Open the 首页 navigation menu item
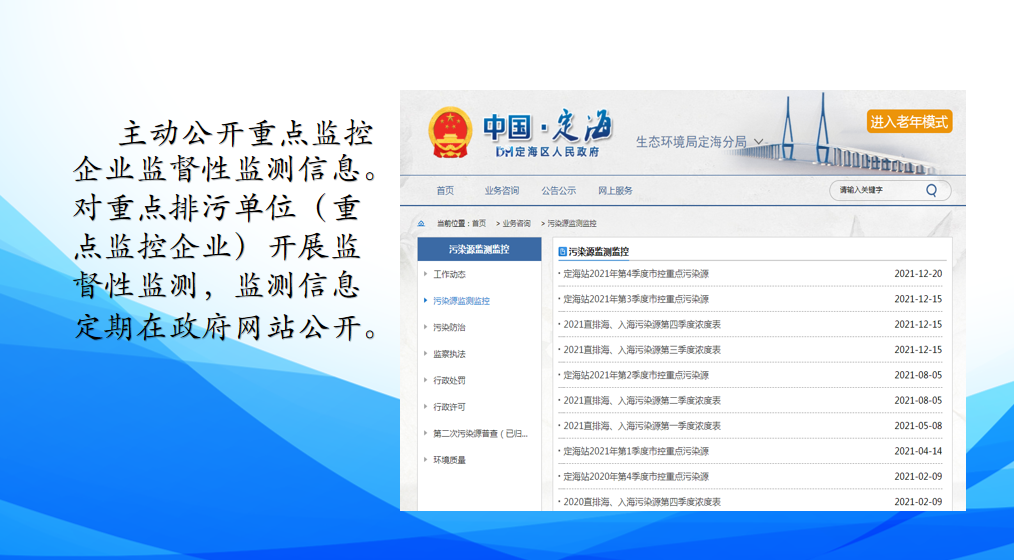 [444, 190]
